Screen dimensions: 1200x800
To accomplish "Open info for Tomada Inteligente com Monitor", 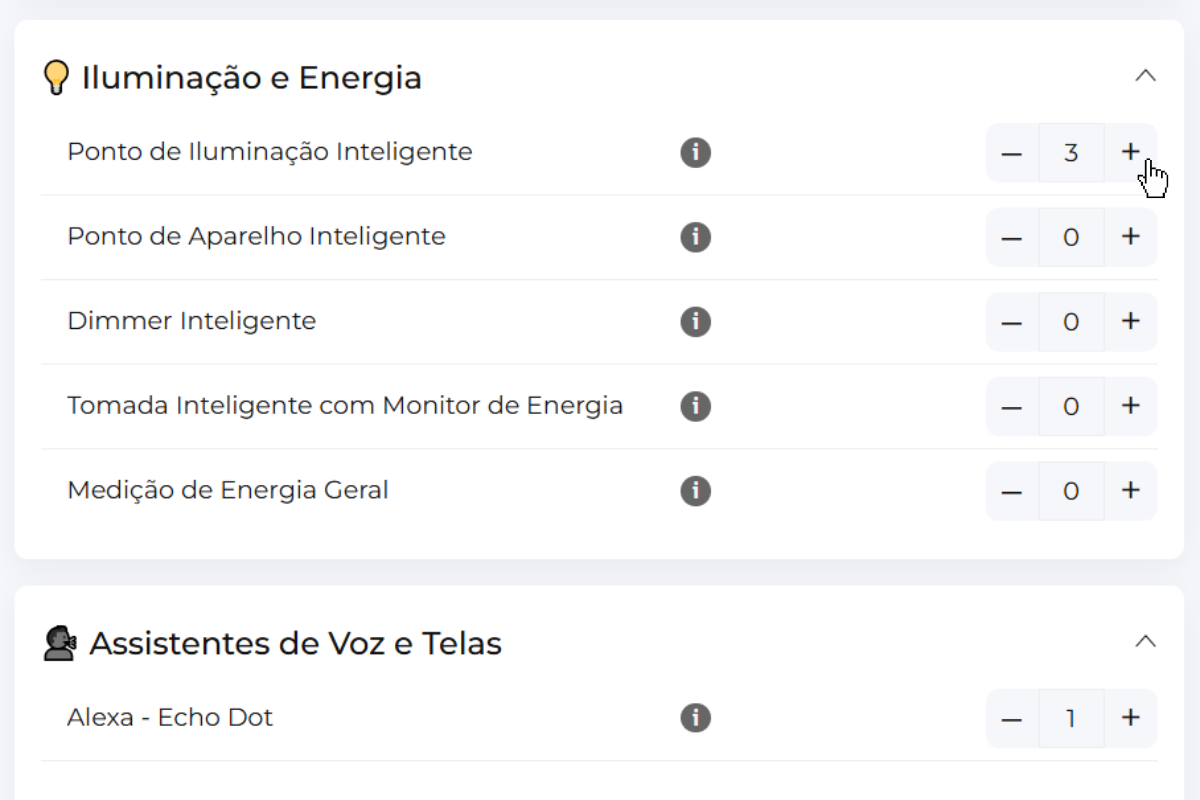I will pos(695,407).
